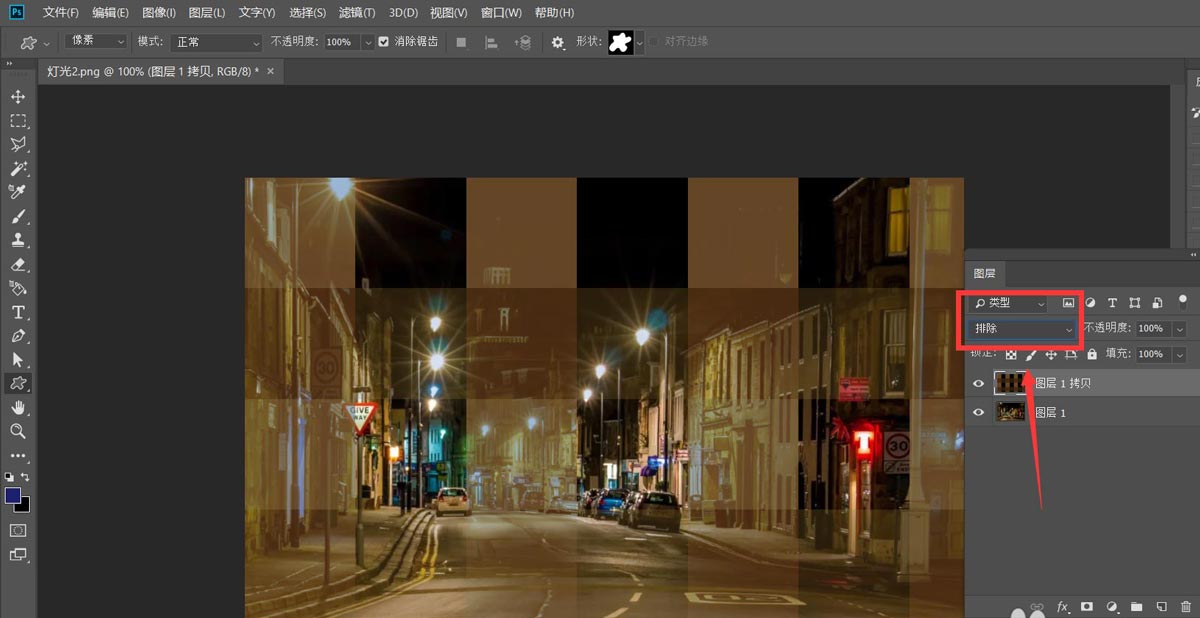Open the 文件 menu
Viewport: 1200px width, 618px height.
coord(61,13)
